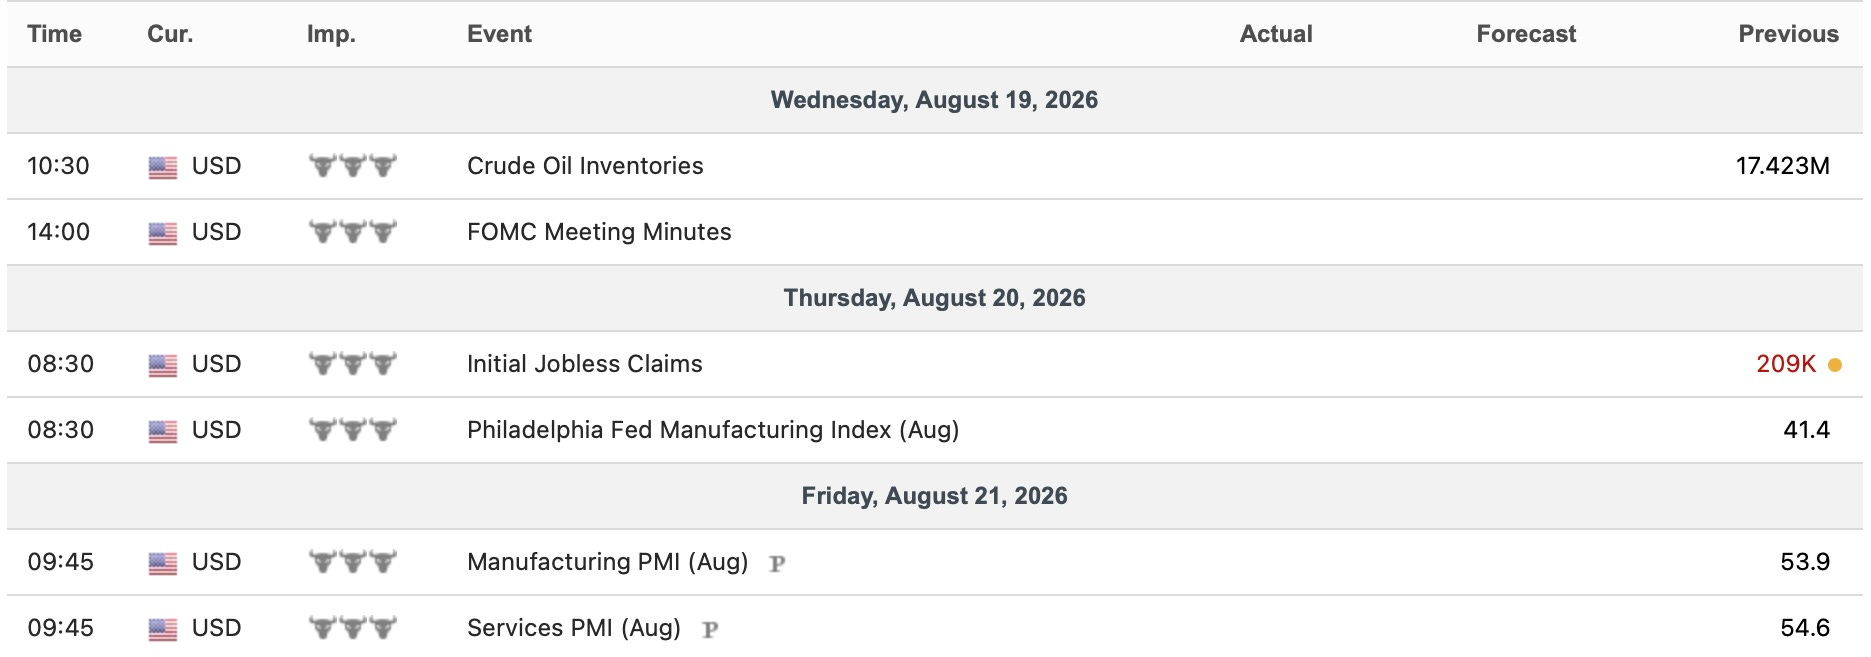Click the 17.423M previous value

pos(1783,166)
